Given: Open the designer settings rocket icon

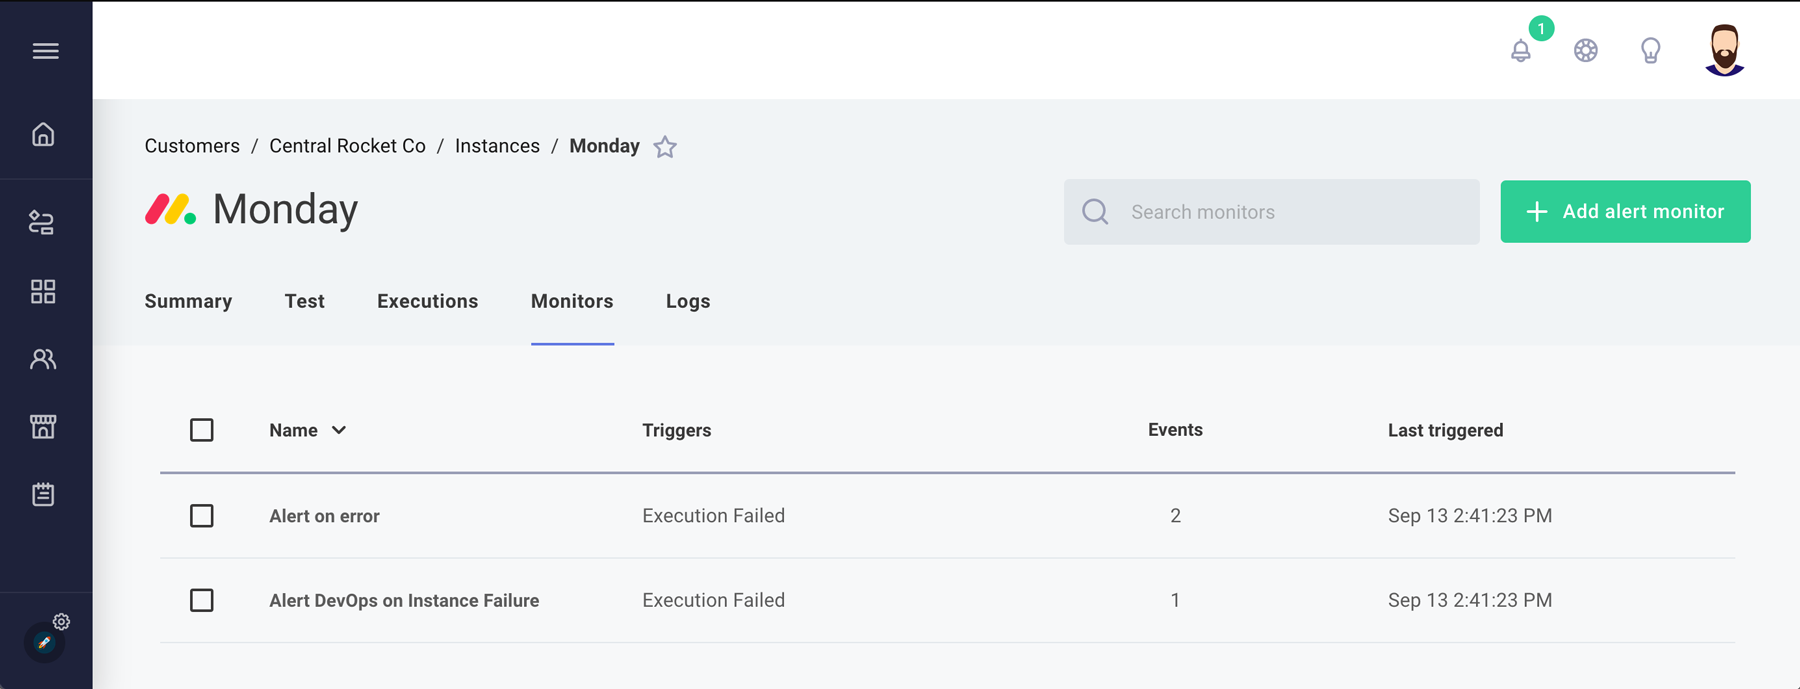Looking at the screenshot, I should 45,641.
